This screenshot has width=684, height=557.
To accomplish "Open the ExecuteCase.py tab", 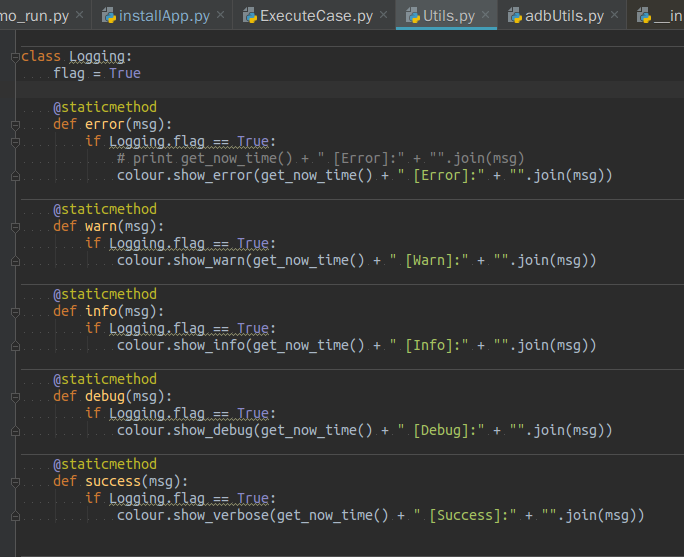I will (x=316, y=16).
